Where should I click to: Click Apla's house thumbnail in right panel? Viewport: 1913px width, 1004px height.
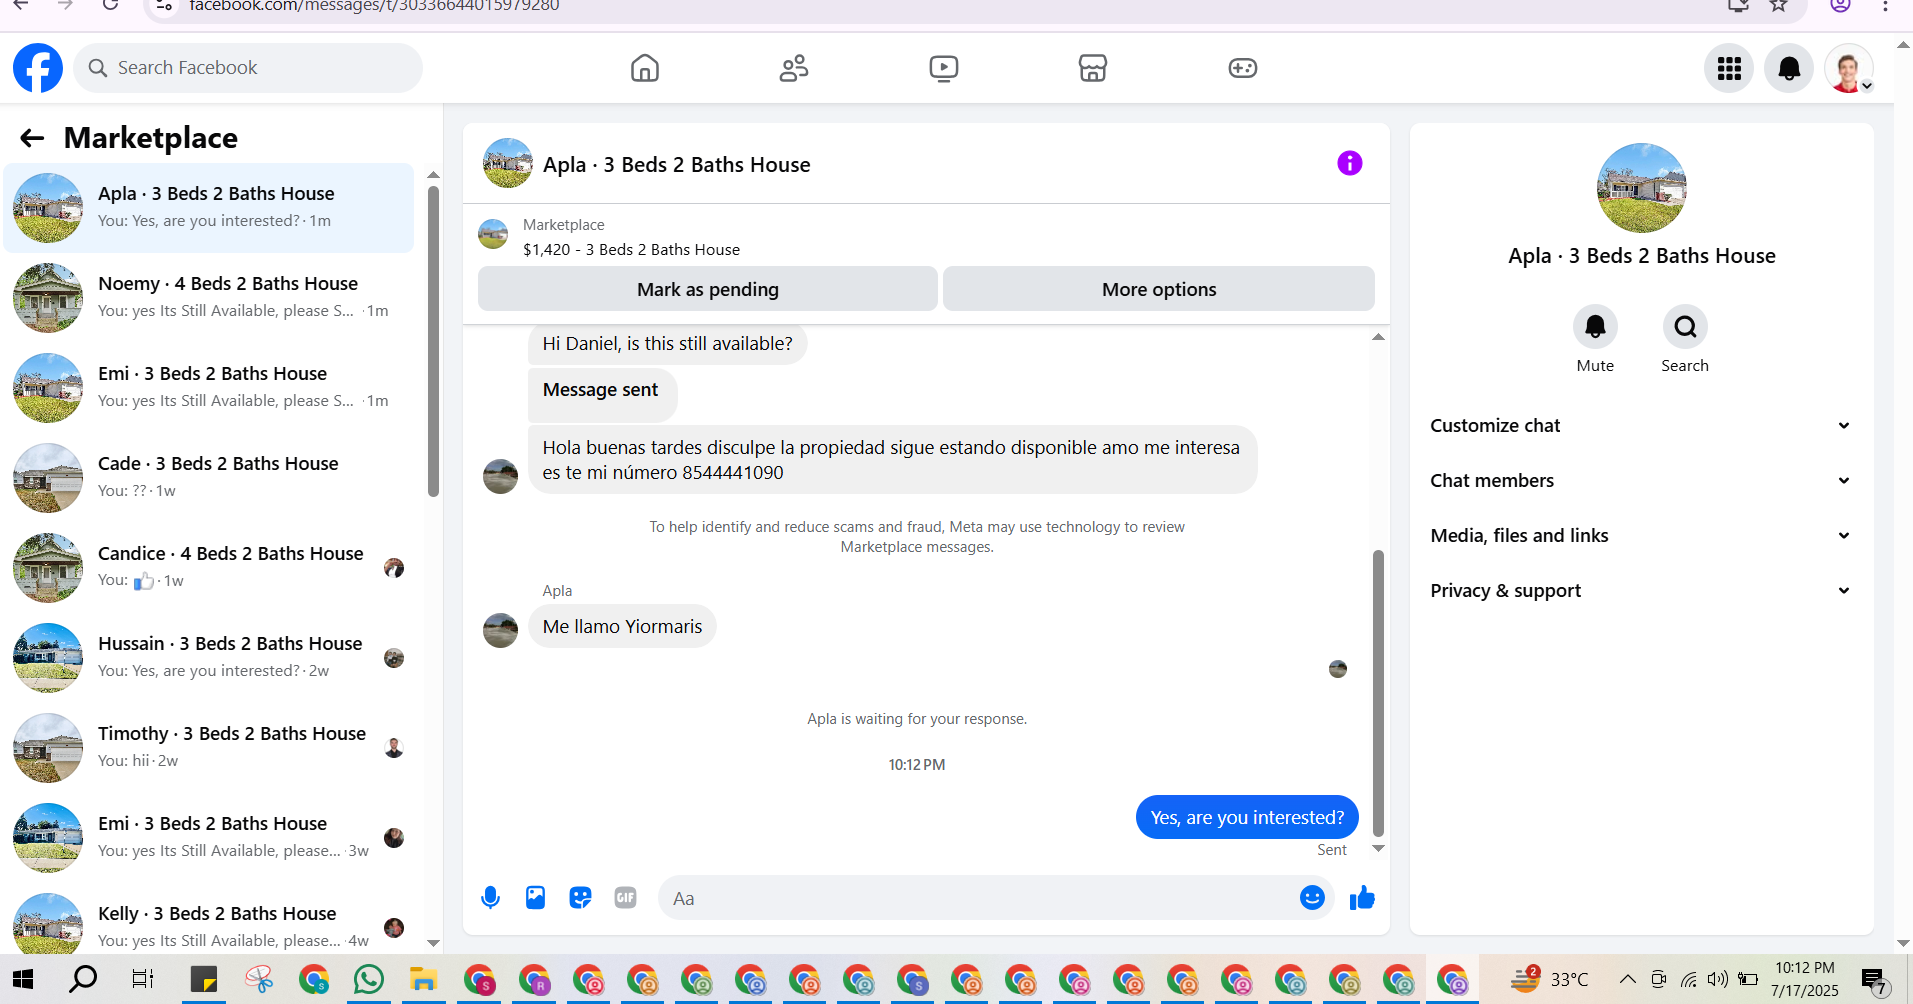point(1641,188)
